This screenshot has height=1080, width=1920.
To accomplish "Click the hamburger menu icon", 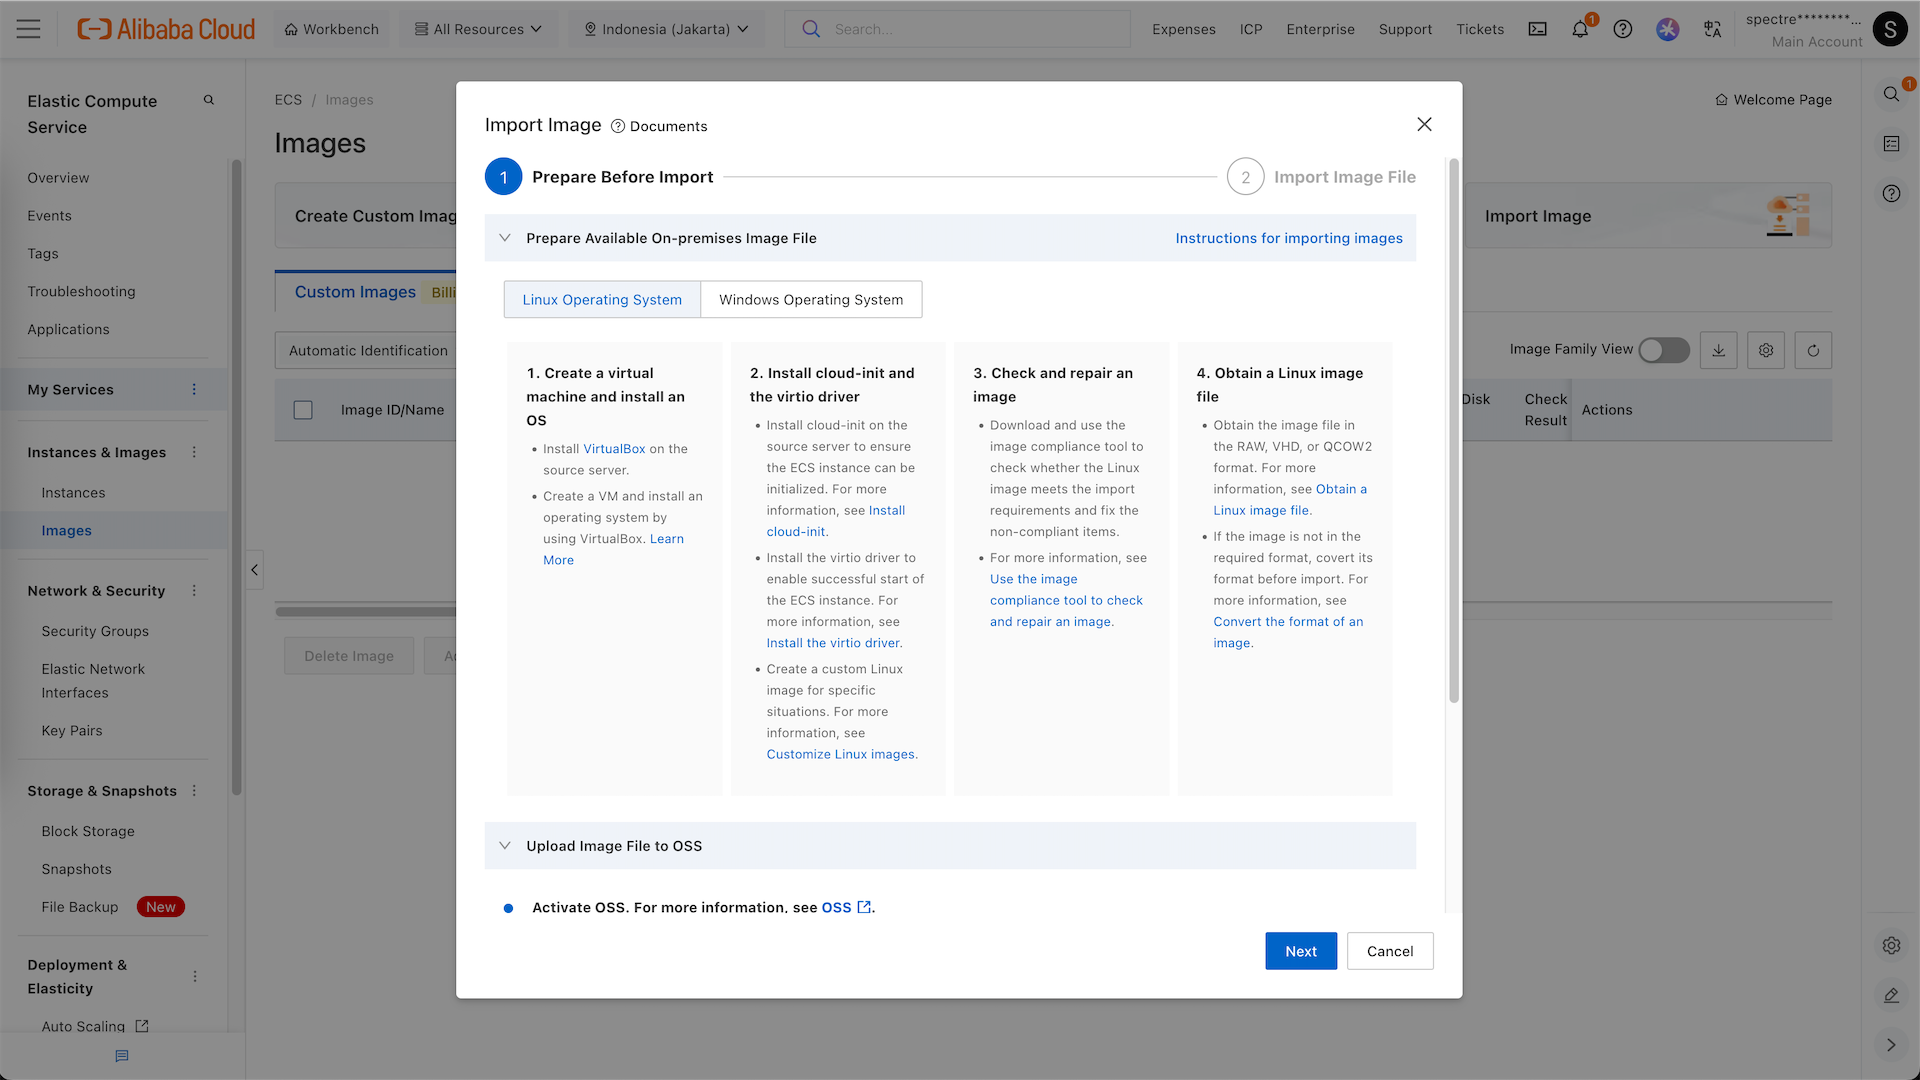I will click(29, 29).
